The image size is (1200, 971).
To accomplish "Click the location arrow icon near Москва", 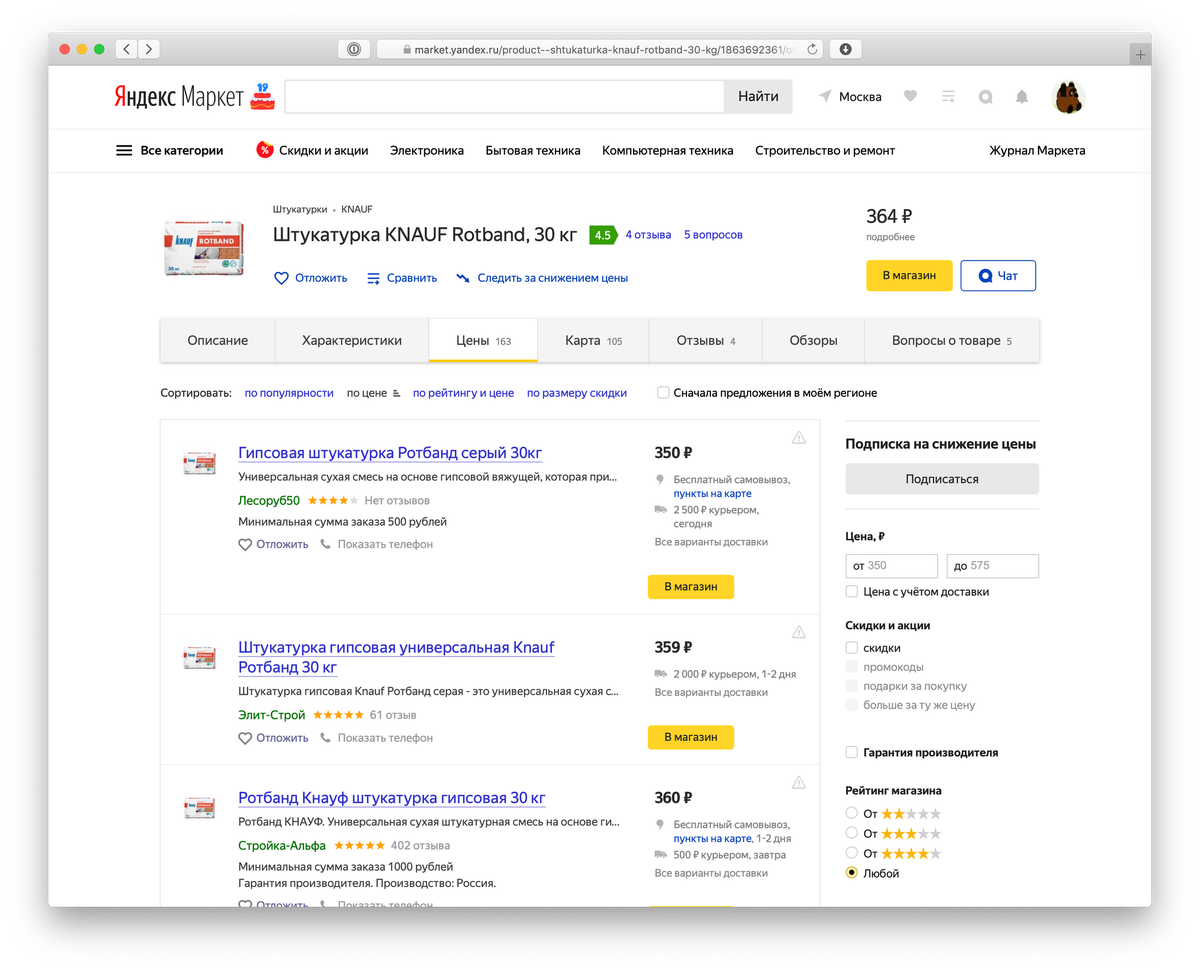I will tap(825, 96).
